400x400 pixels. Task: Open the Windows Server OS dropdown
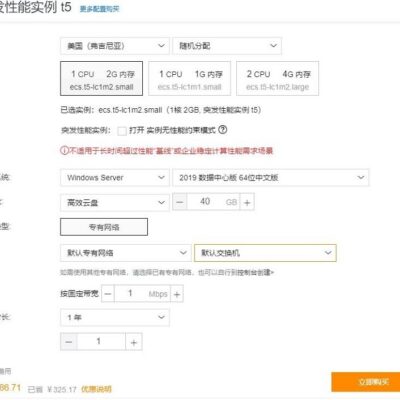115,178
